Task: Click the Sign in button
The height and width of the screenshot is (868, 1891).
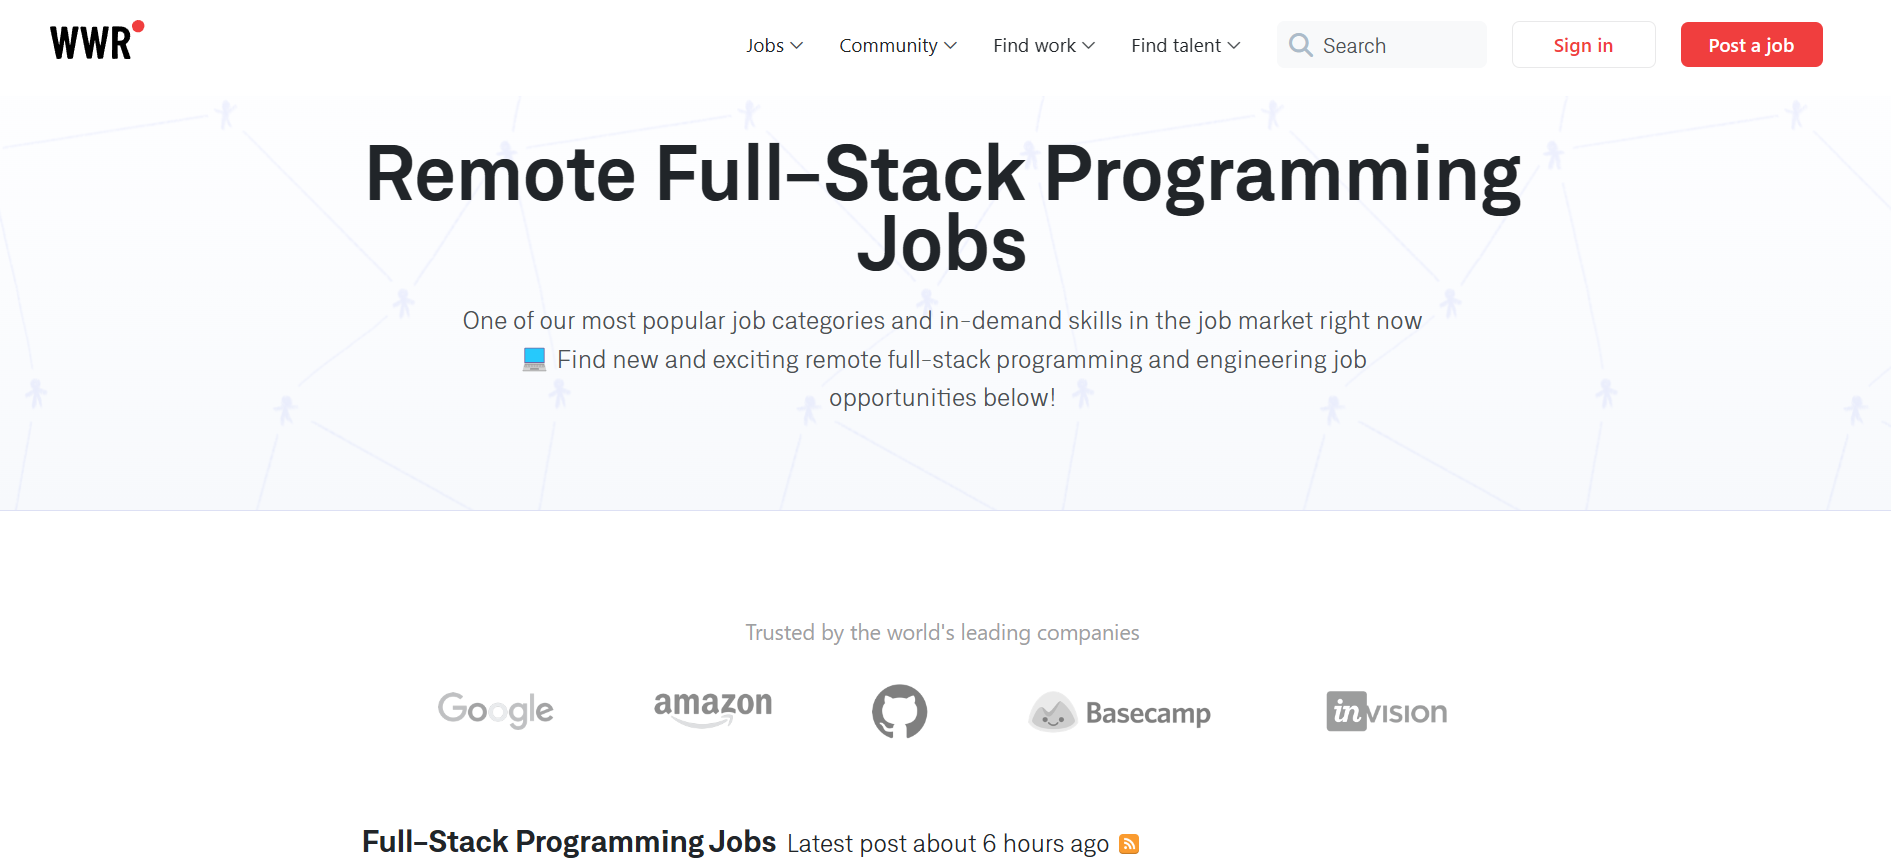Action: 1583,45
